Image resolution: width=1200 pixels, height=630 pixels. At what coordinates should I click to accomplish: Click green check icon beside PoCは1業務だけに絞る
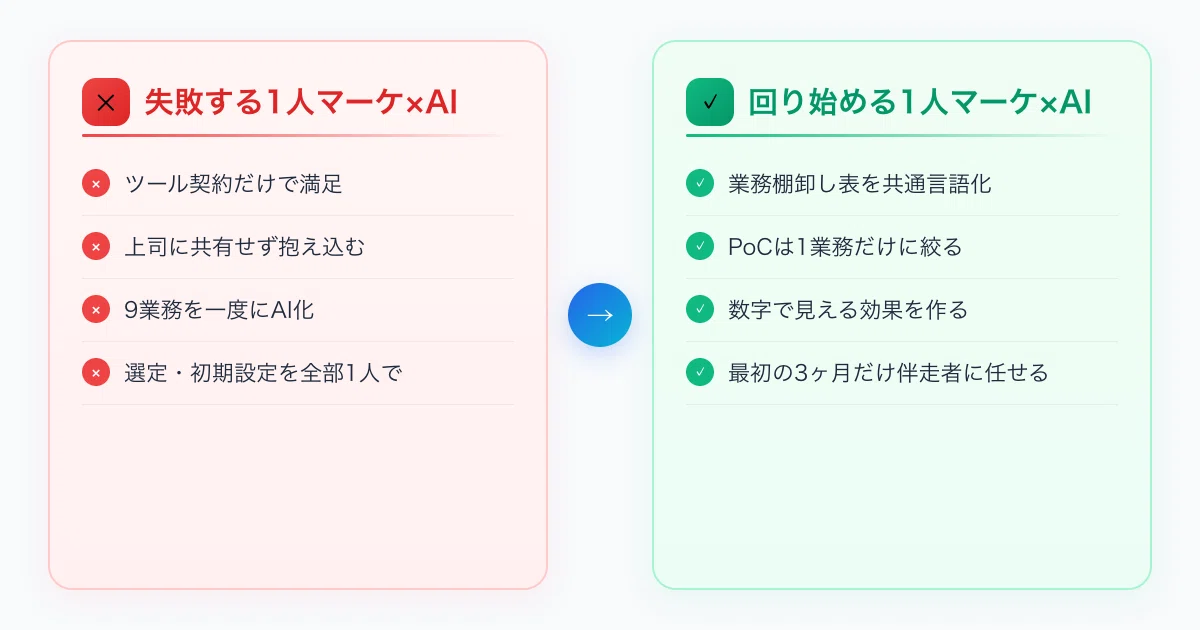700,247
